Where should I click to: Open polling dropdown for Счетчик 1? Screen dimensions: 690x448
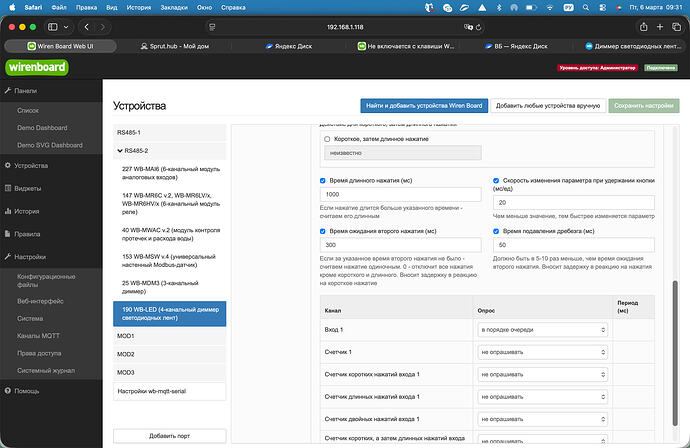(543, 352)
